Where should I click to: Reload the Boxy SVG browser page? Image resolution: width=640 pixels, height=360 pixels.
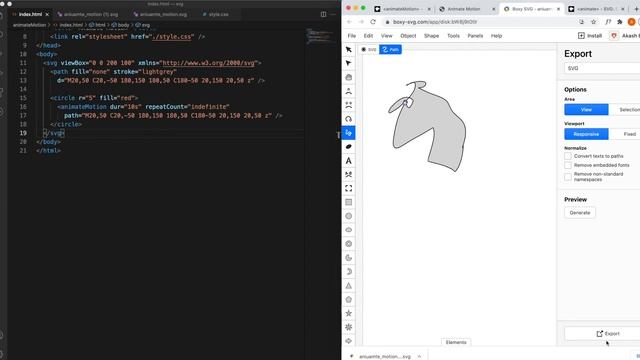(373, 22)
